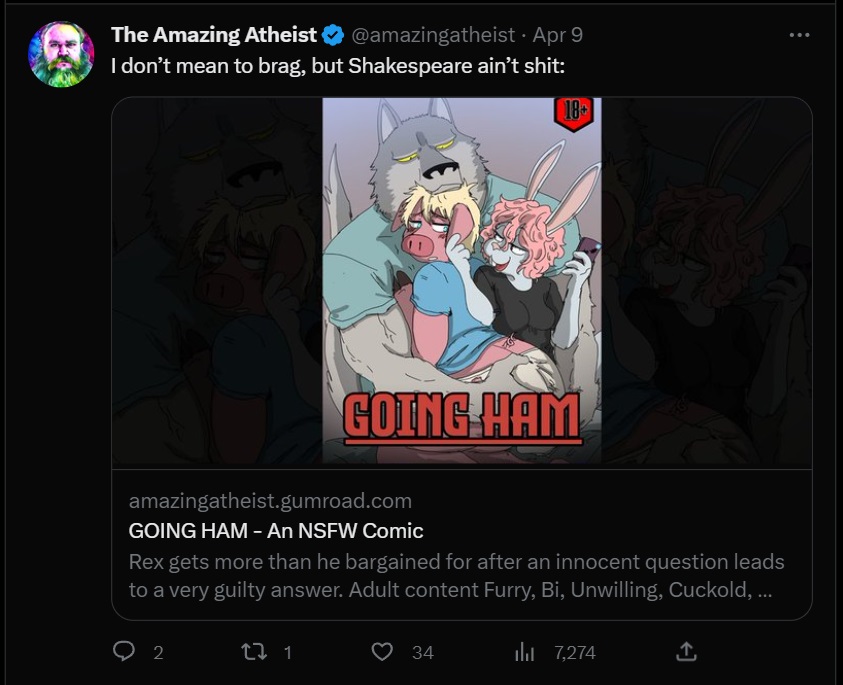Click the Apr 9 timestamp
The height and width of the screenshot is (685, 843).
(x=558, y=35)
